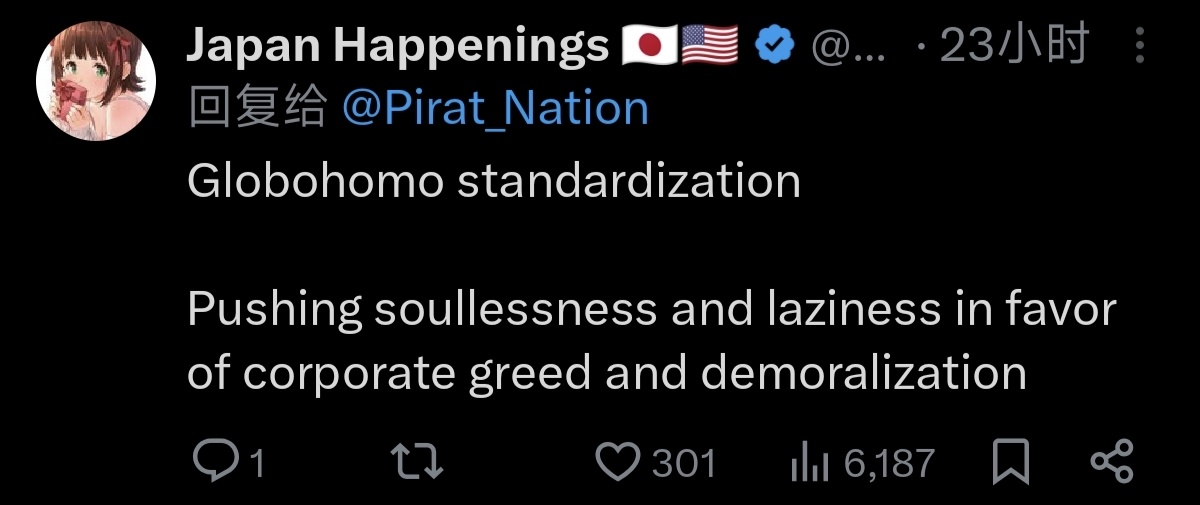This screenshot has height=505, width=1200.
Task: Click the truncated @... username handle
Action: point(846,46)
